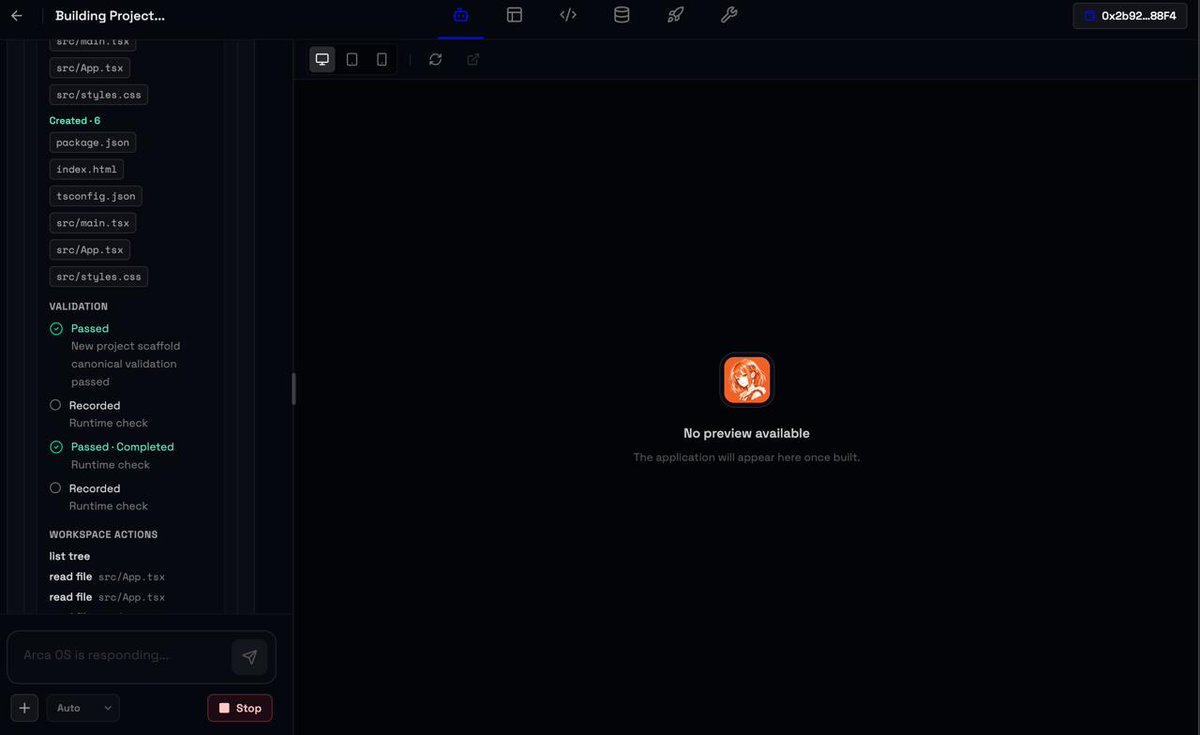Click the sidebar resize handle

[293, 388]
